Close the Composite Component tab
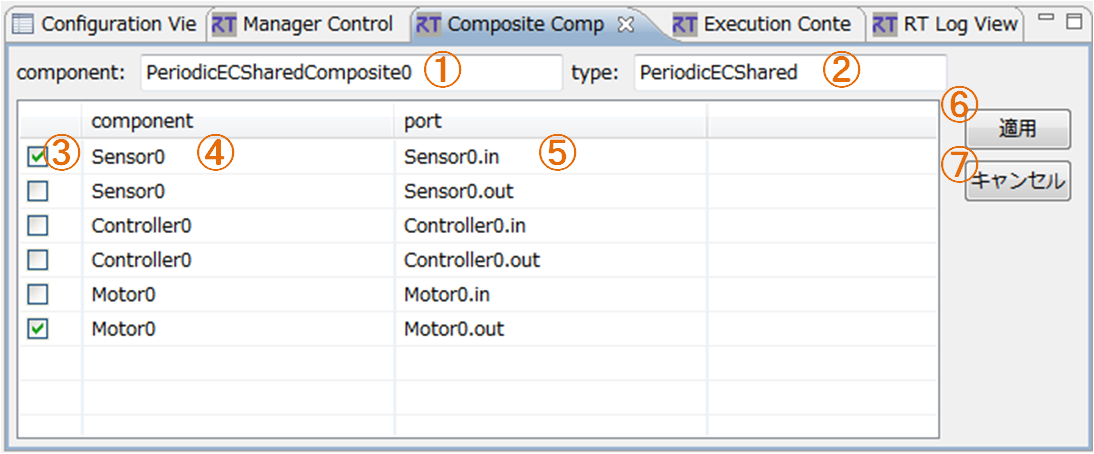The width and height of the screenshot is (1094, 454). [627, 25]
